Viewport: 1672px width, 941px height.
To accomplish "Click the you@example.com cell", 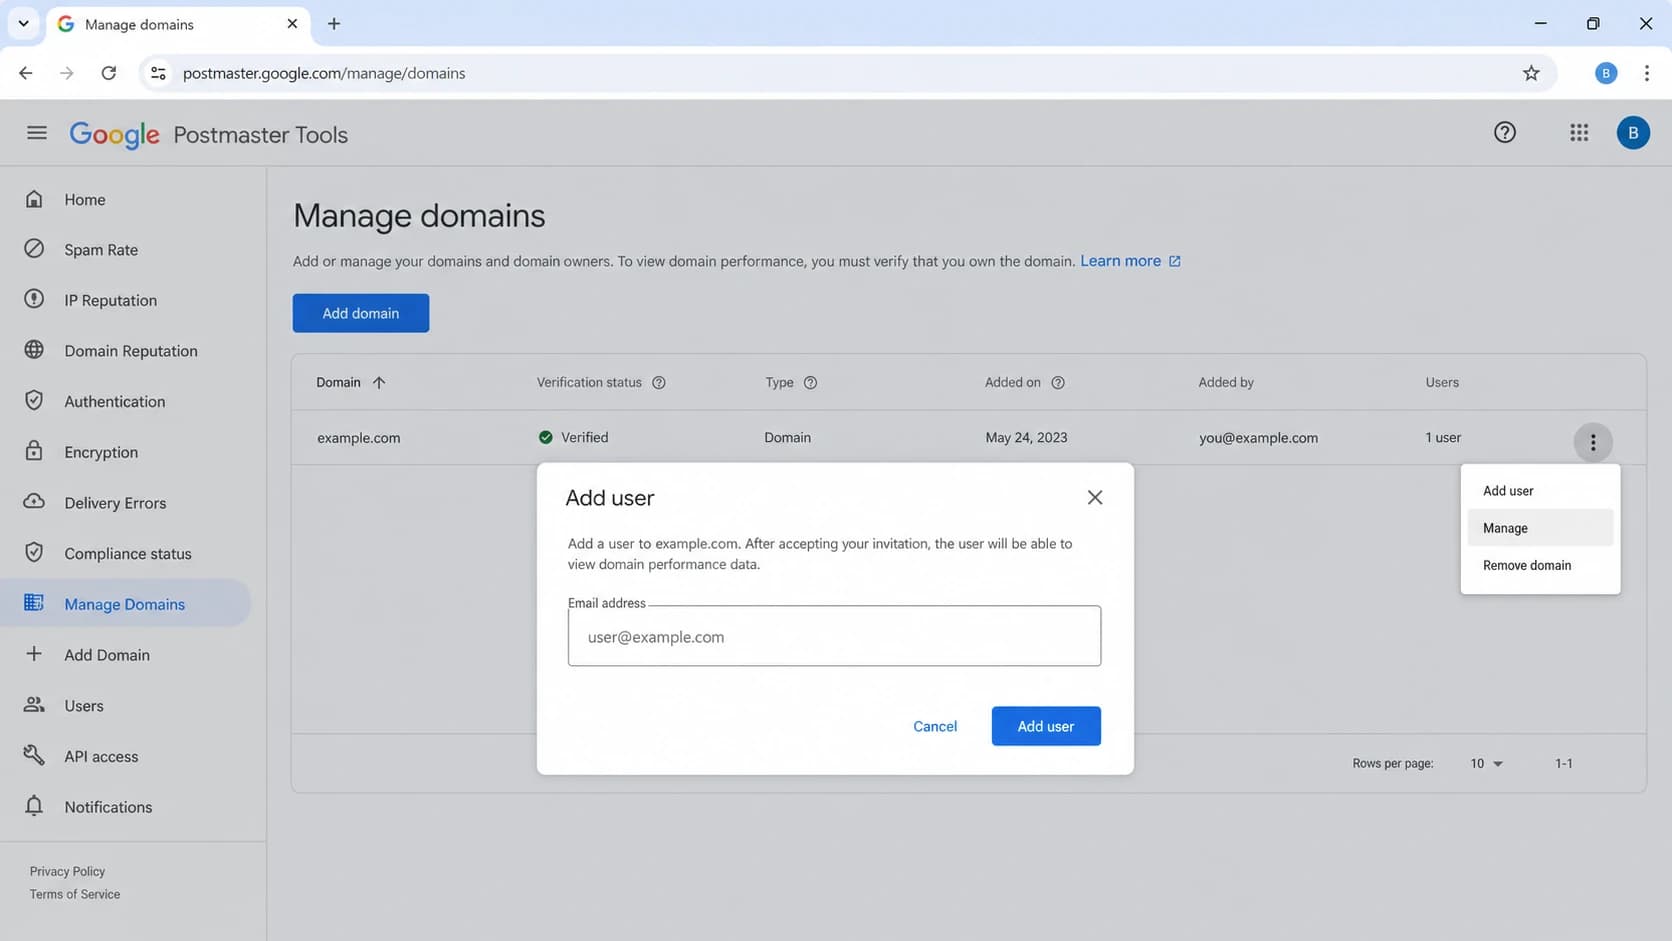I will tap(1258, 438).
